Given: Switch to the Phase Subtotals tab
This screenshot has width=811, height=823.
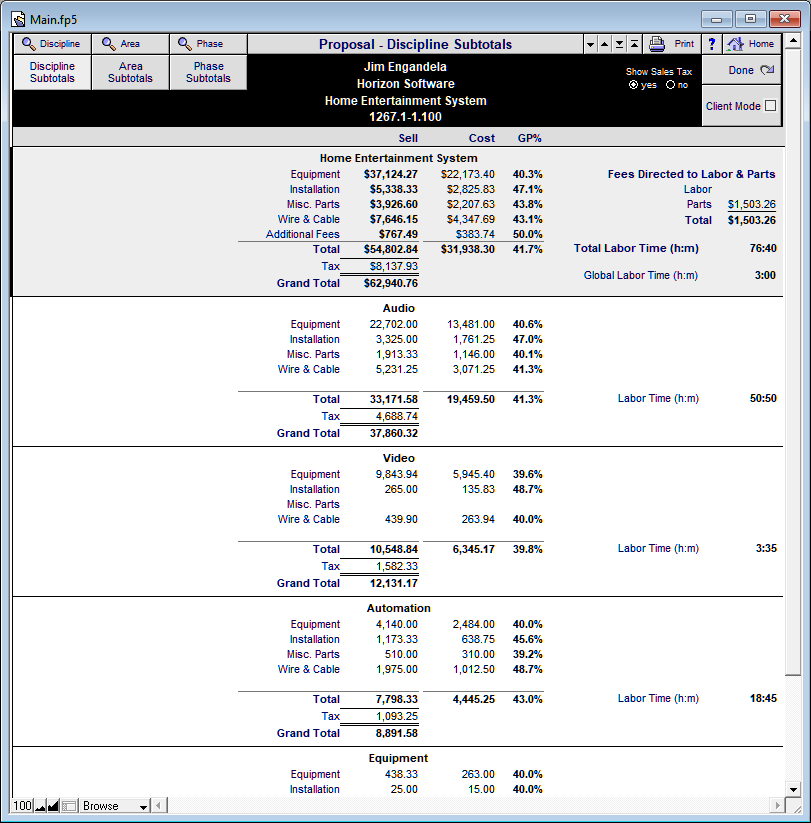Looking at the screenshot, I should point(208,72).
